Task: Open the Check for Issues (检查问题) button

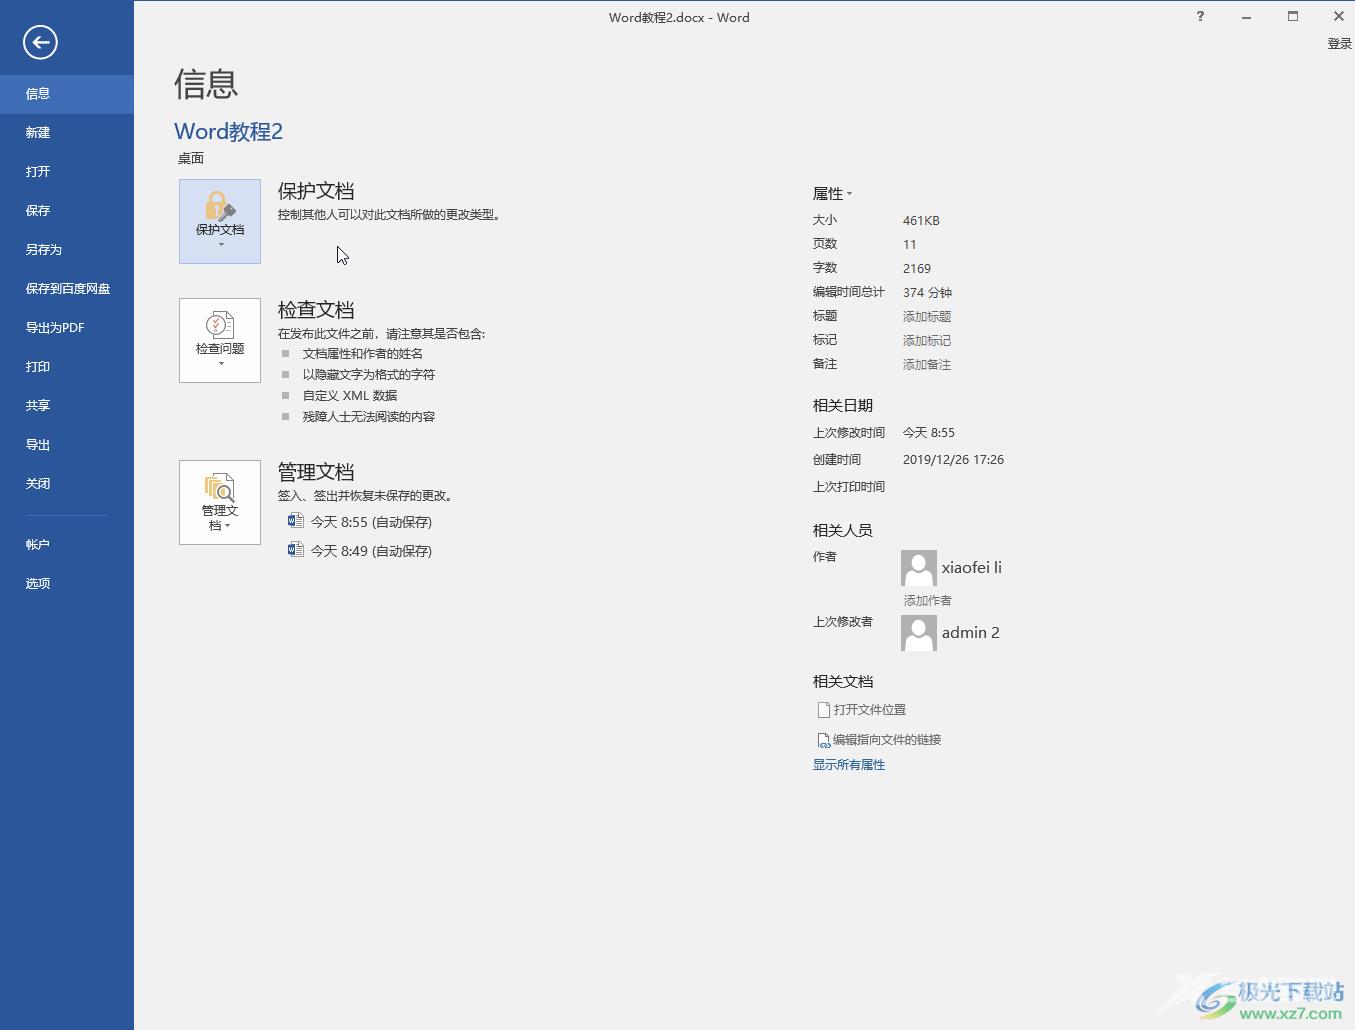Action: click(220, 340)
